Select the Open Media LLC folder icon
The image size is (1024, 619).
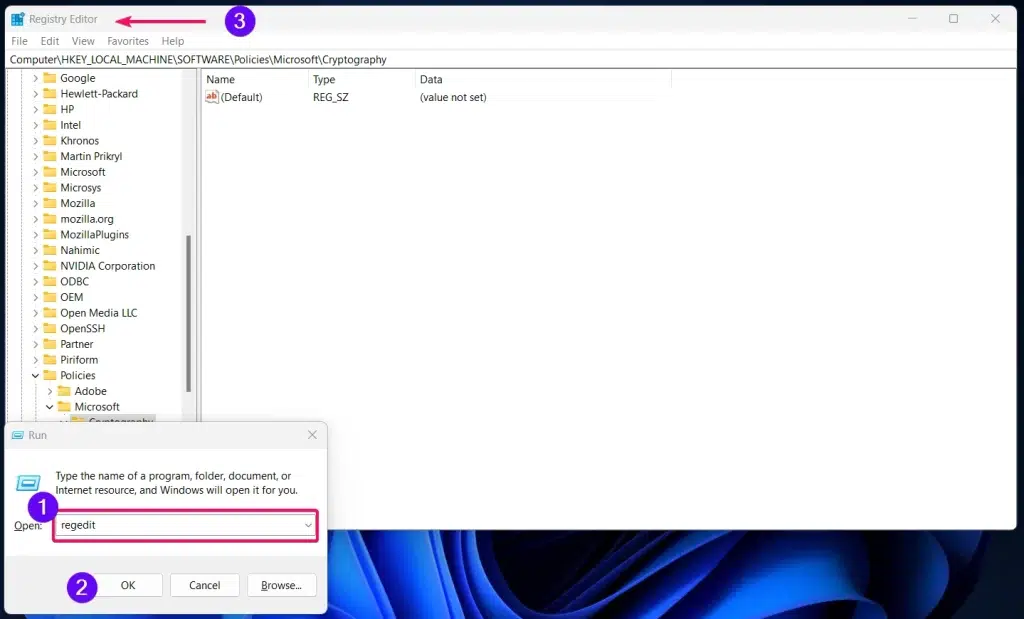point(50,313)
